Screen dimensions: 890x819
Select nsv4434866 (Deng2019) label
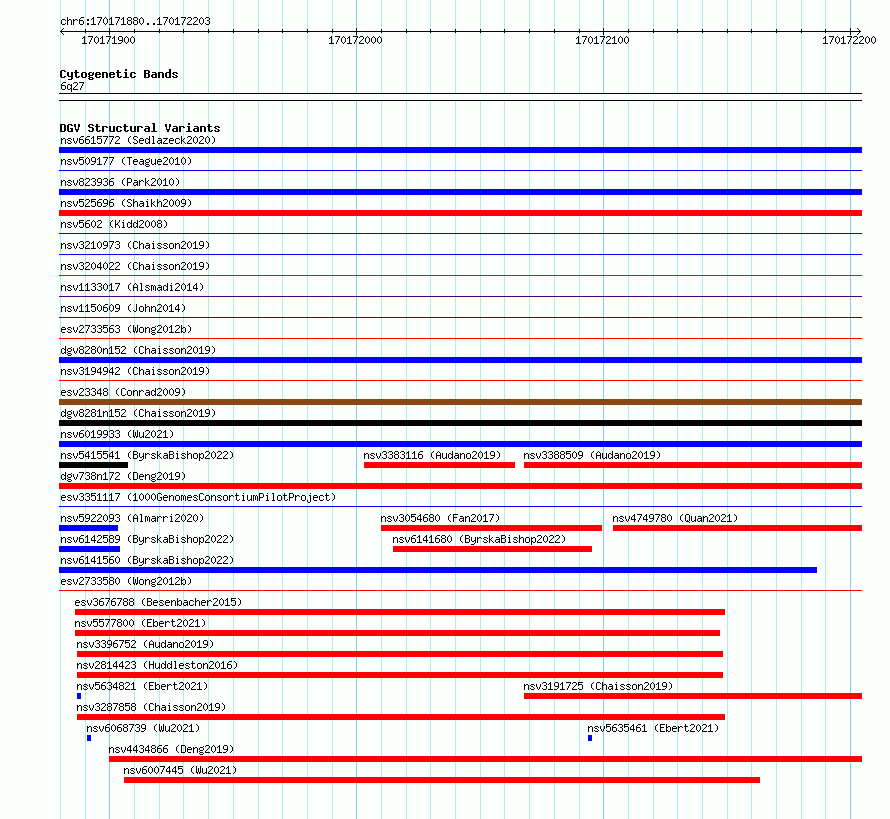pyautogui.click(x=171, y=749)
